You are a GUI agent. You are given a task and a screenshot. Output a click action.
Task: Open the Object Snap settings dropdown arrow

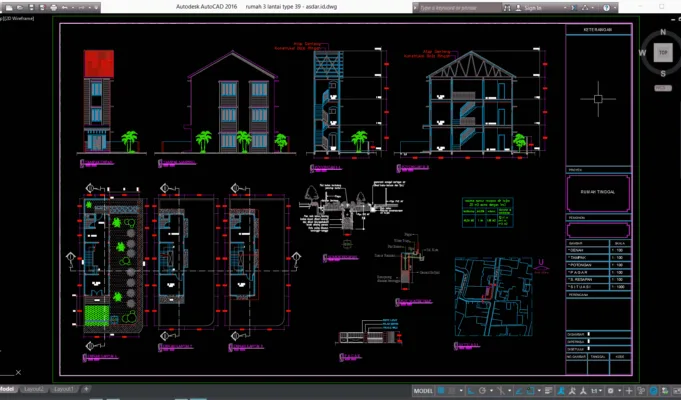click(x=539, y=391)
